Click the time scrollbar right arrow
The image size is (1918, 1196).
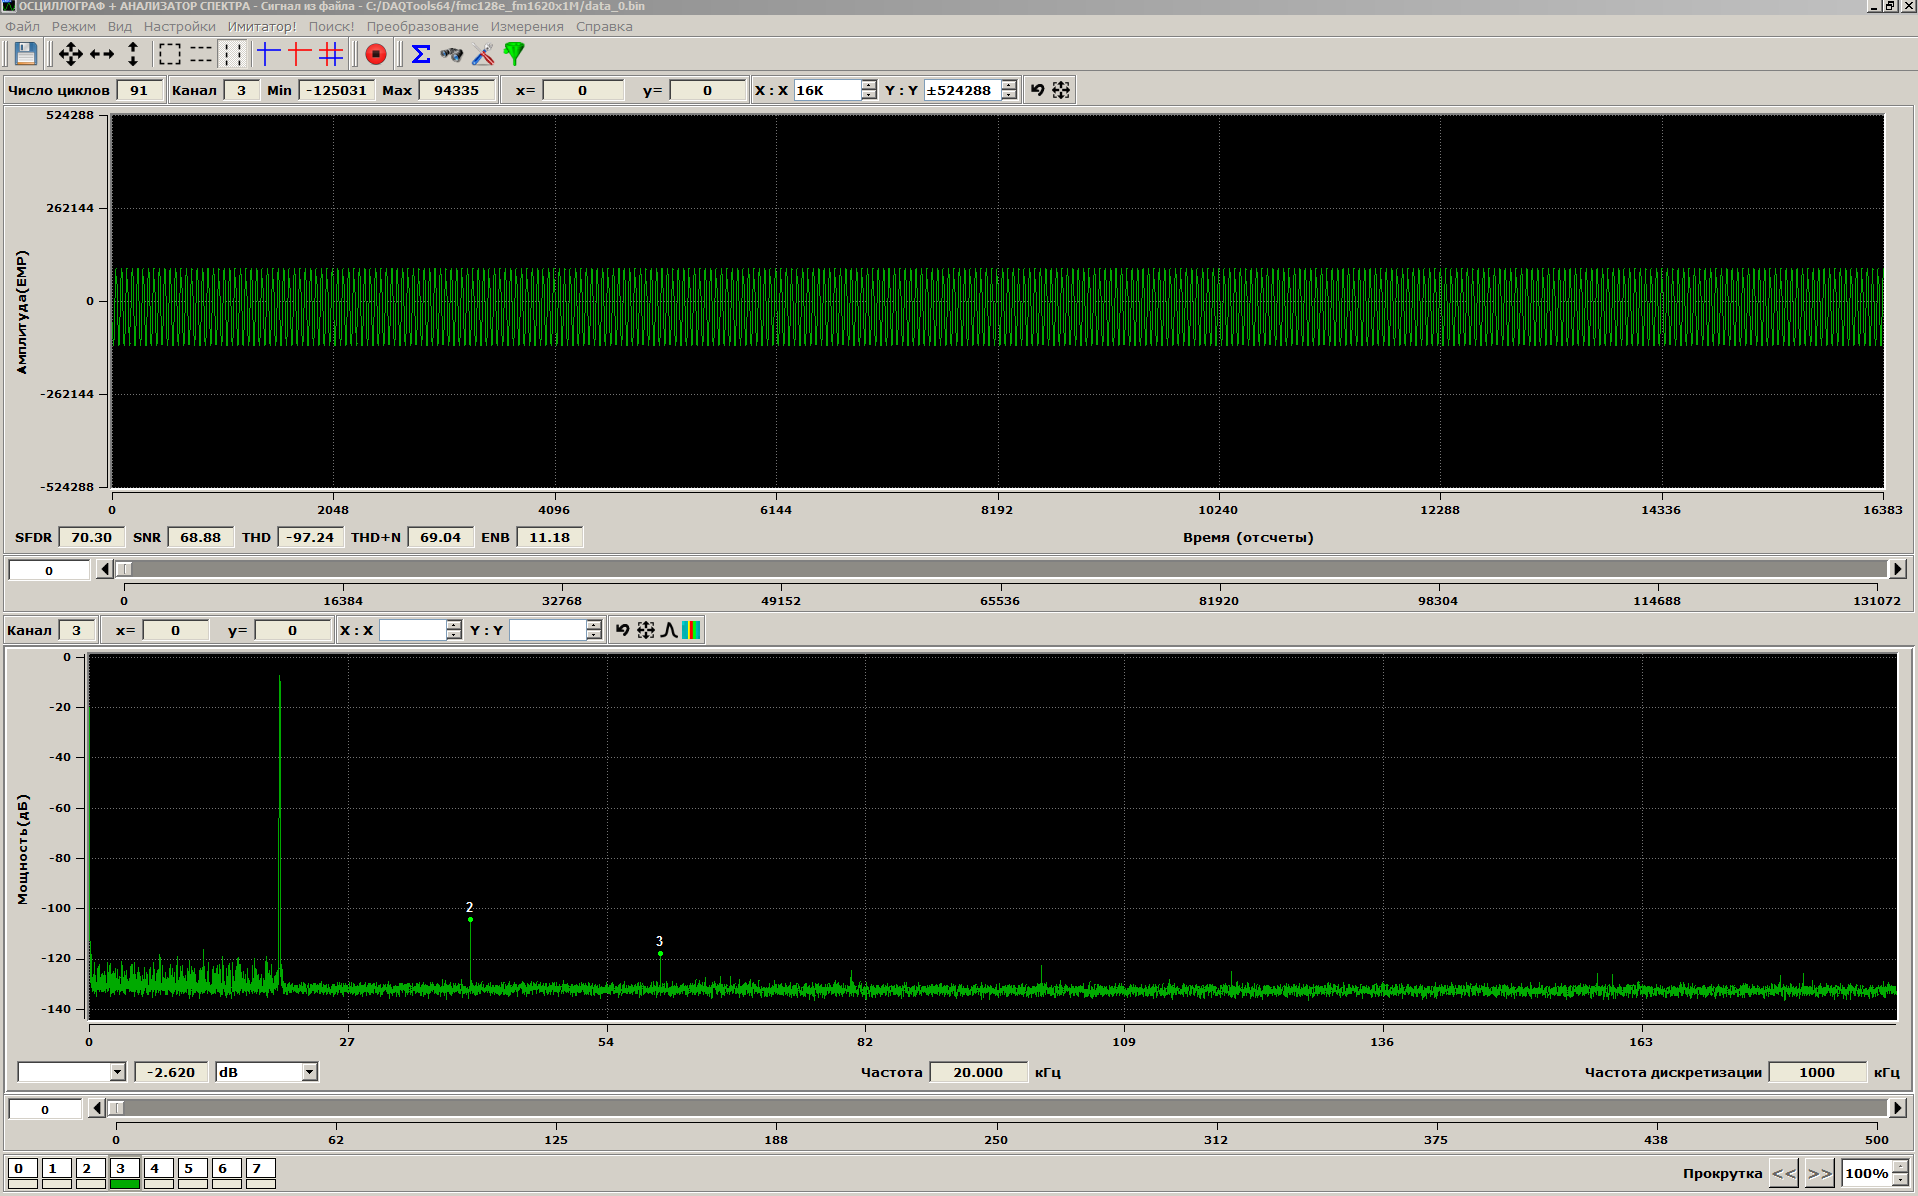click(x=1897, y=569)
